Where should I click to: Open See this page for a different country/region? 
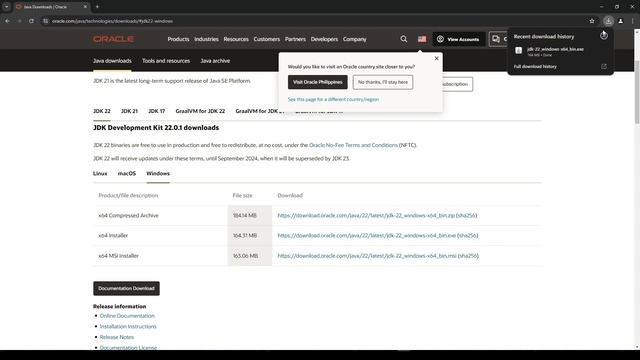[333, 99]
